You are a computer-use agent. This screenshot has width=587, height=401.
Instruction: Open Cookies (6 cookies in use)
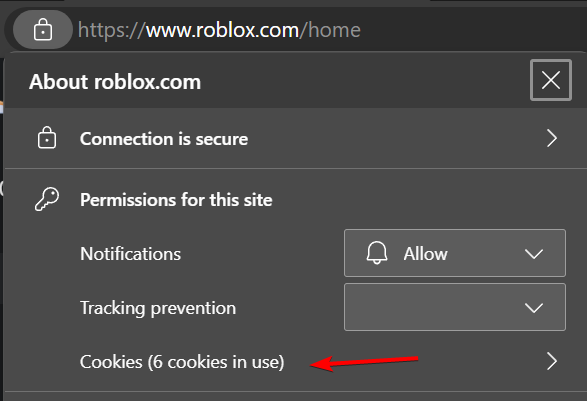coord(292,362)
